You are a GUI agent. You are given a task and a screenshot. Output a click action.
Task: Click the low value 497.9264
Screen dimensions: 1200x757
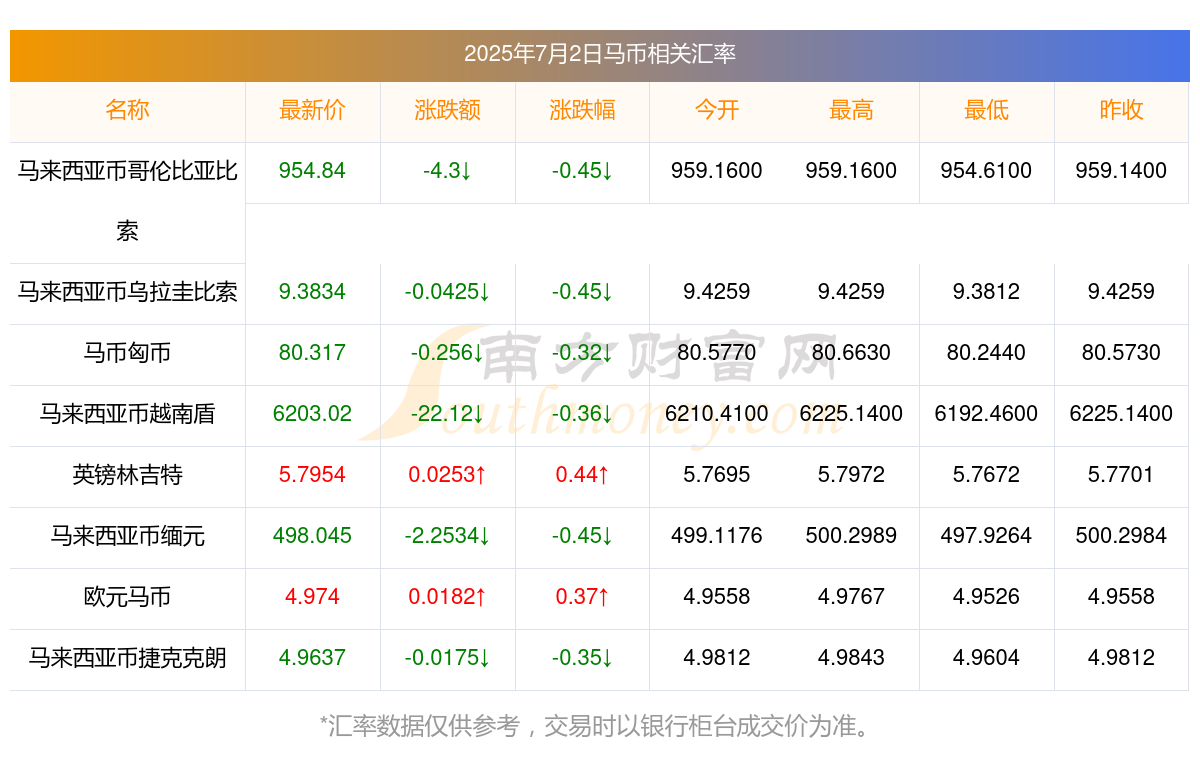[x=986, y=536]
